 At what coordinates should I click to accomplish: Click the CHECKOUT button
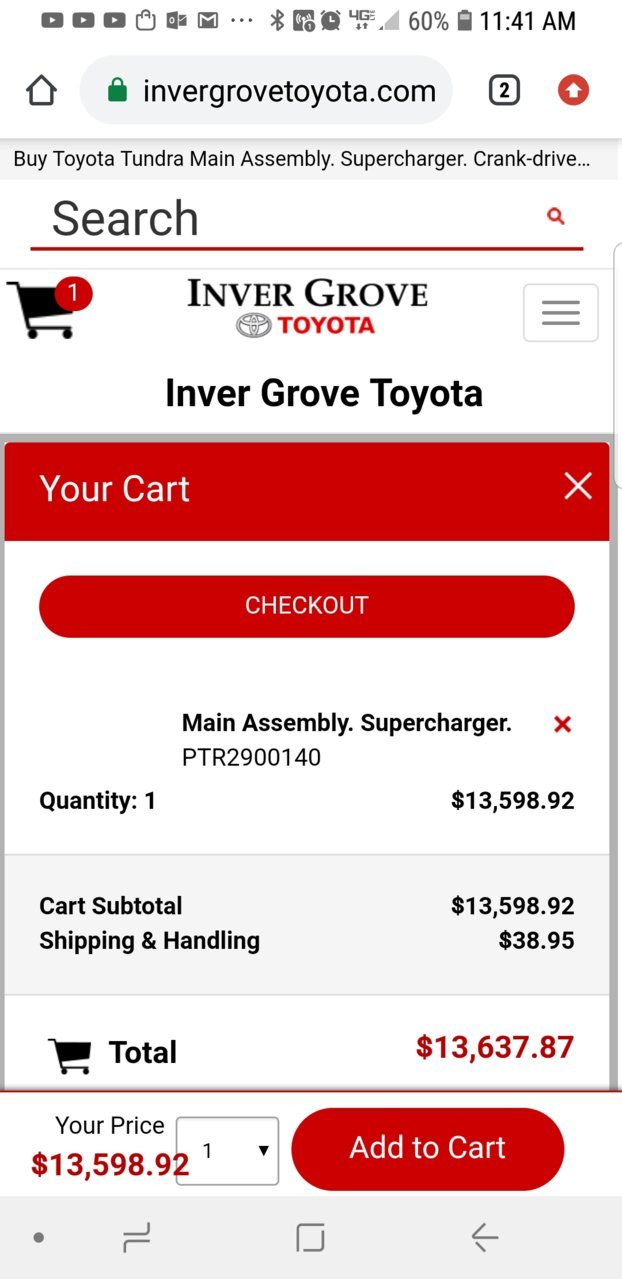coord(307,606)
